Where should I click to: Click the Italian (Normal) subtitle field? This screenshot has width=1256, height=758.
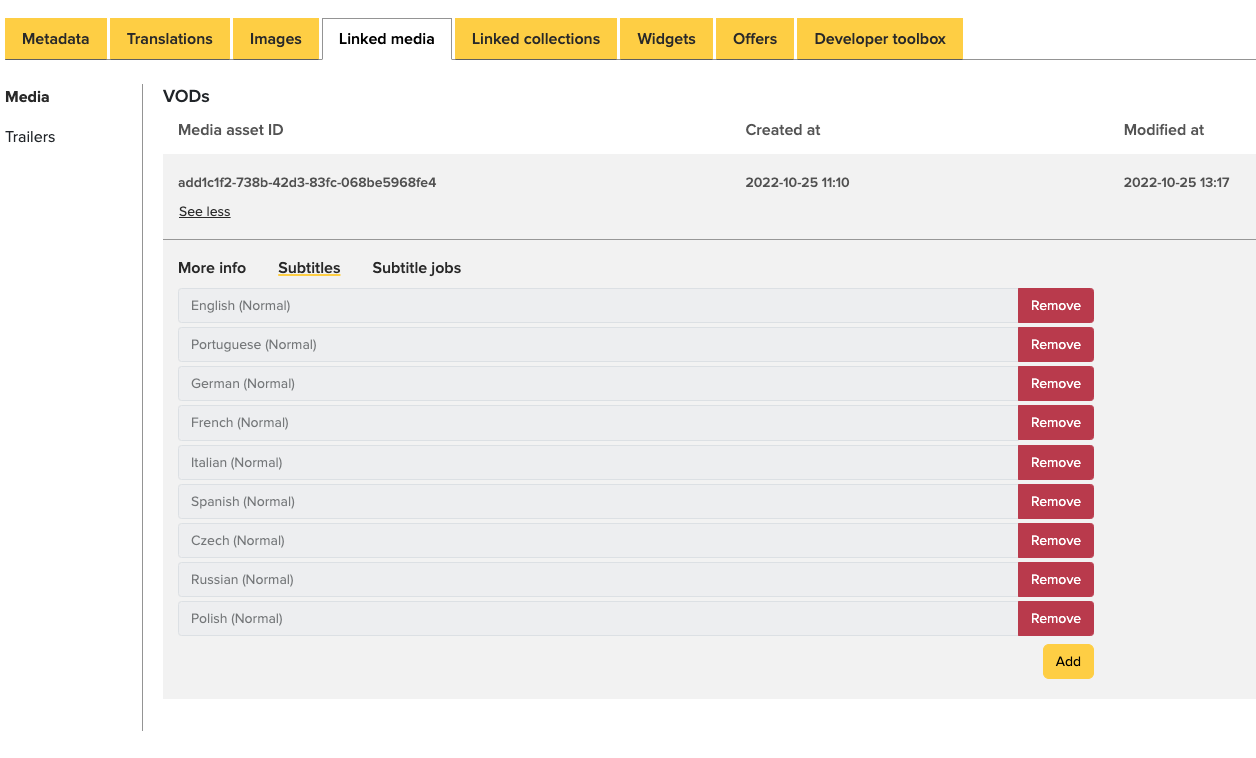598,463
